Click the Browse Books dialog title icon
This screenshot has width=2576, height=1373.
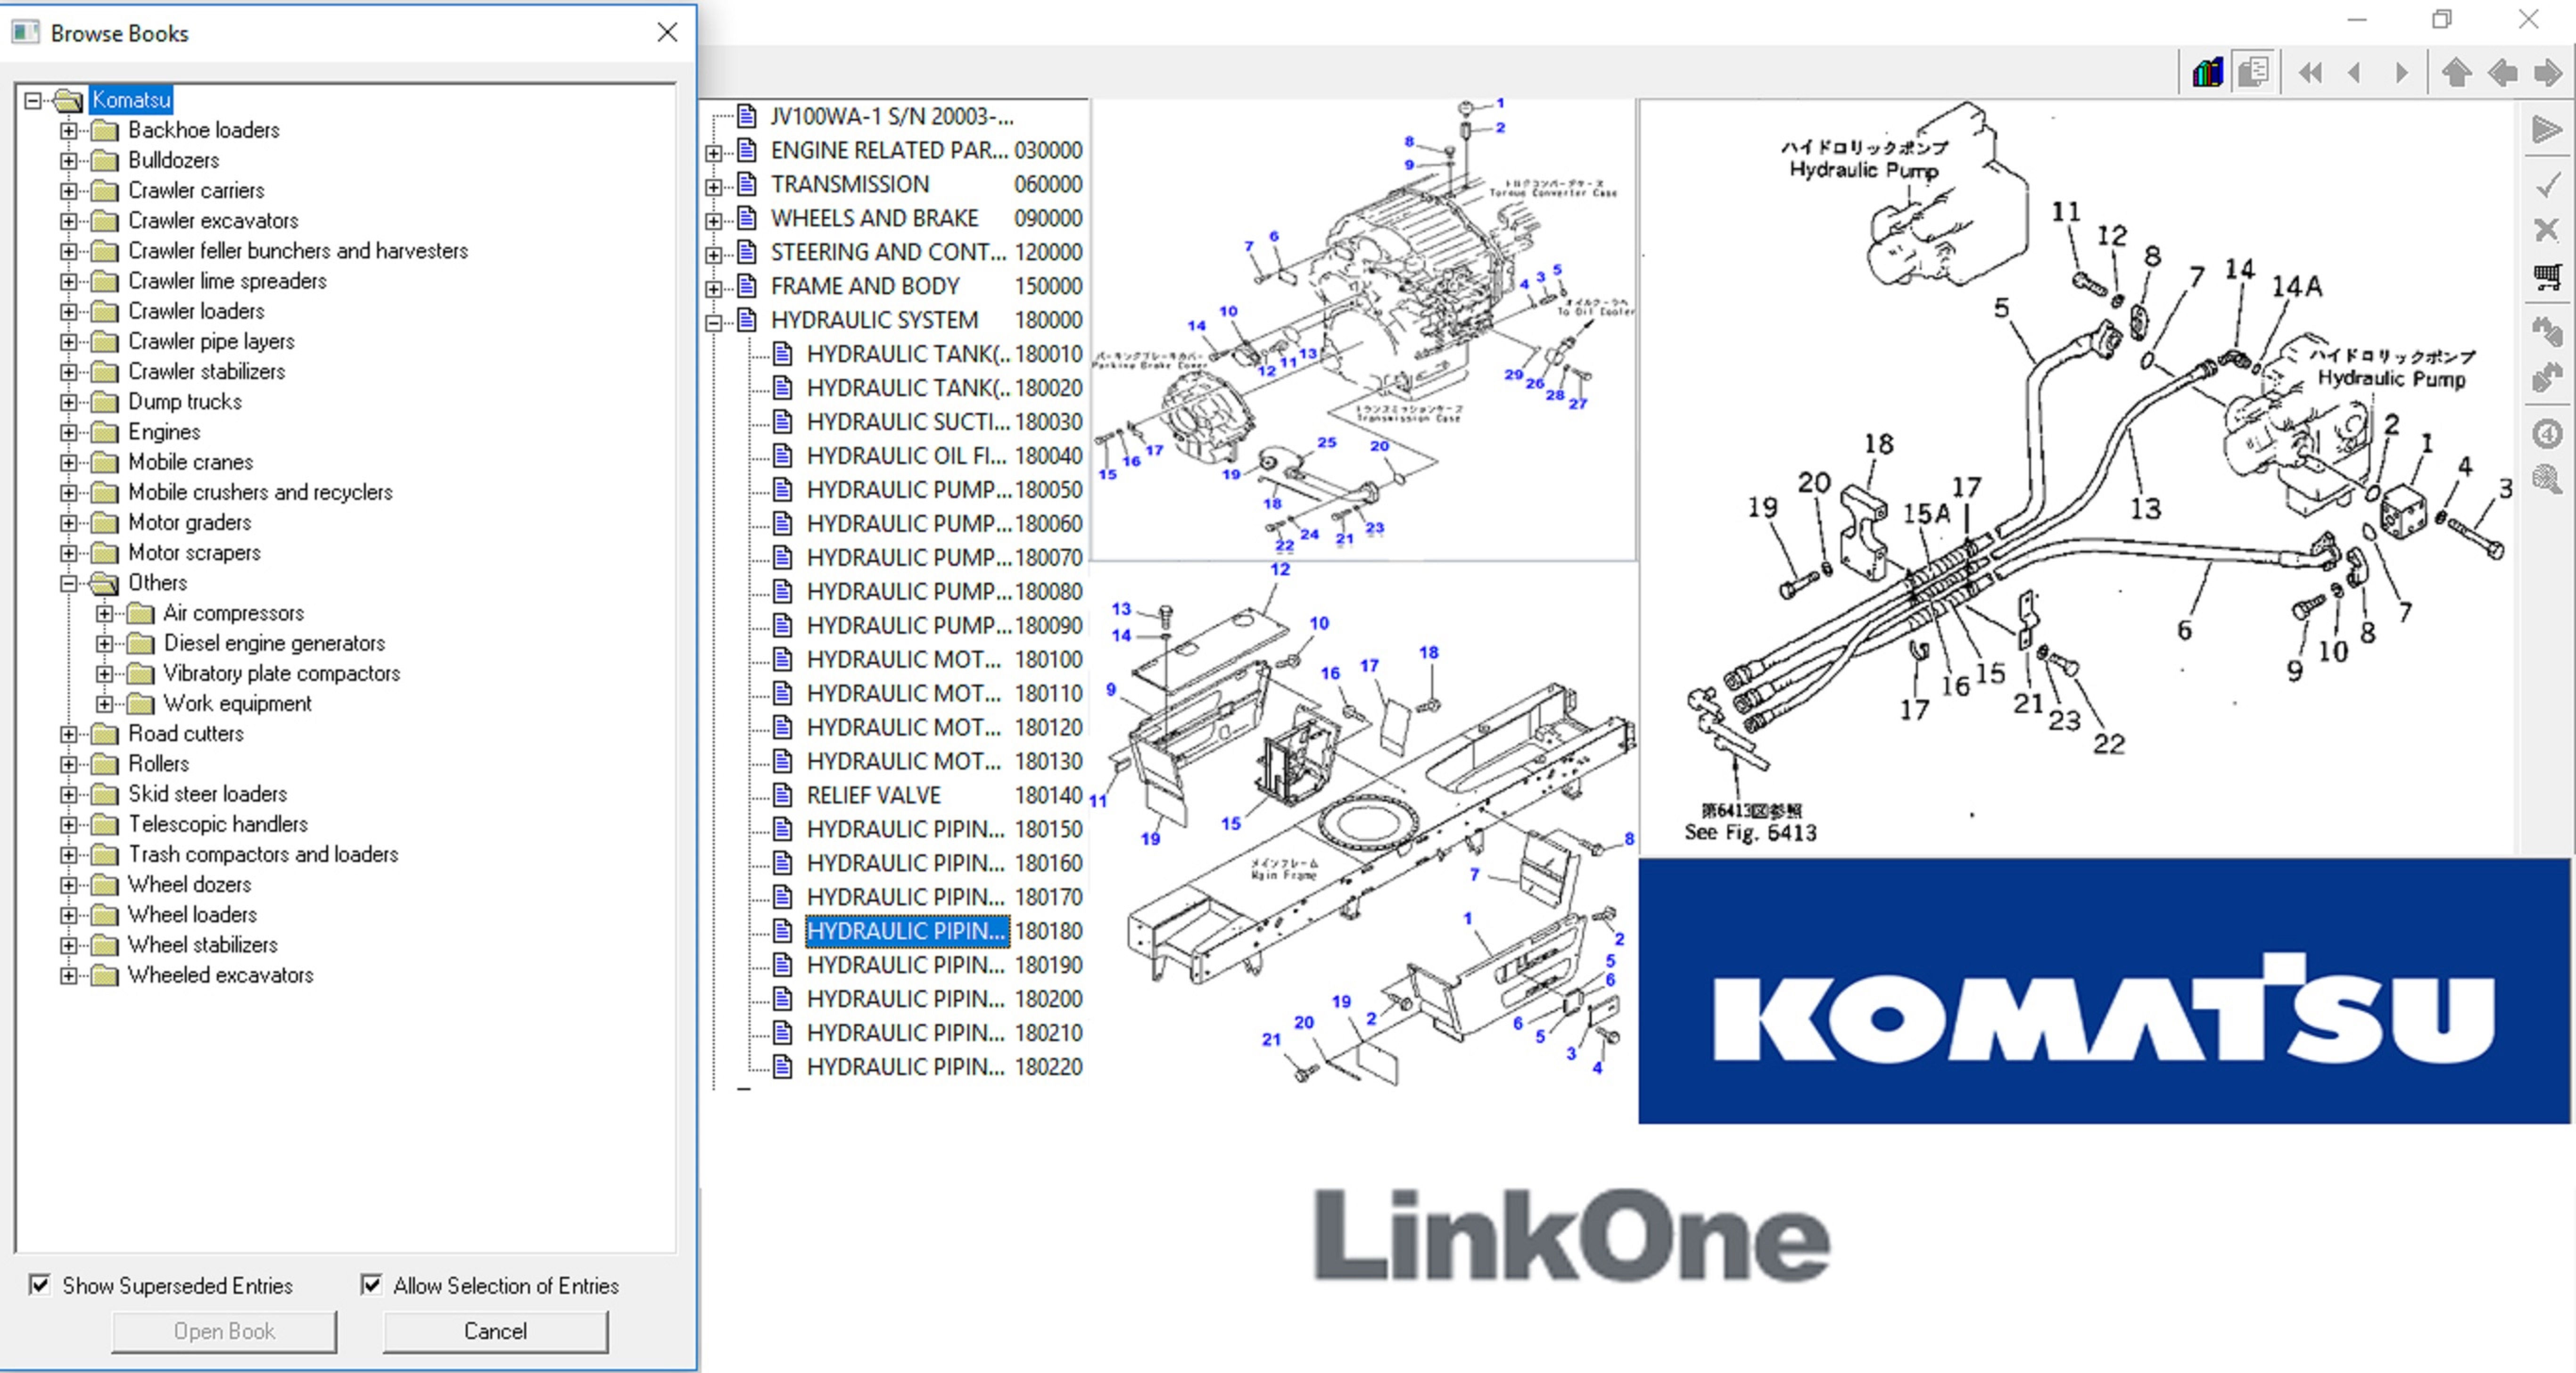pyautogui.click(x=25, y=33)
